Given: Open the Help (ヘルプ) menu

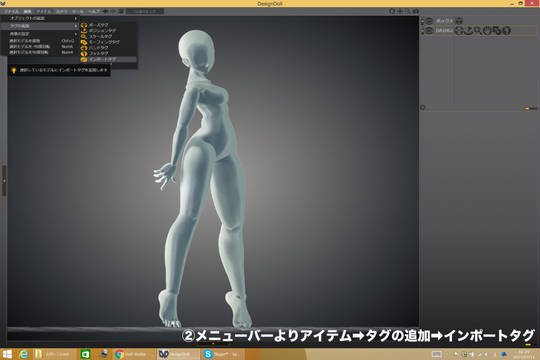Looking at the screenshot, I should pos(94,11).
